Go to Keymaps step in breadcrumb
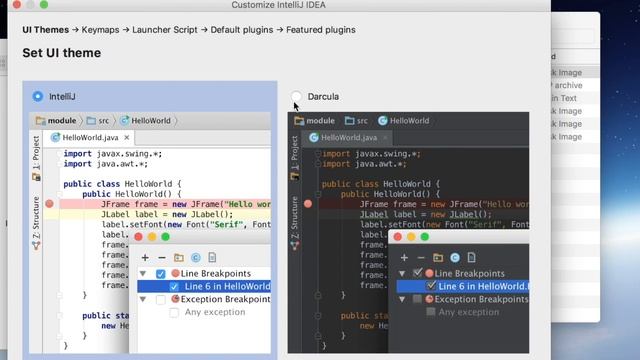The image size is (640, 360). pyautogui.click(x=100, y=30)
